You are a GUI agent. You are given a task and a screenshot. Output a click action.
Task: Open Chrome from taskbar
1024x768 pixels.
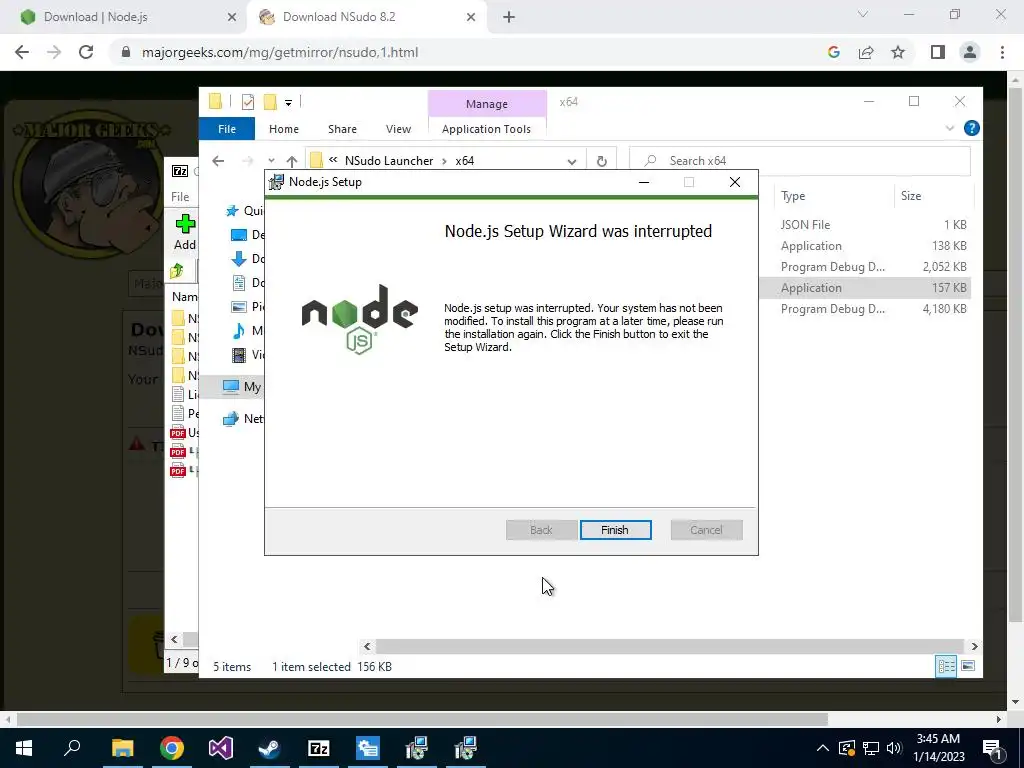coord(172,748)
